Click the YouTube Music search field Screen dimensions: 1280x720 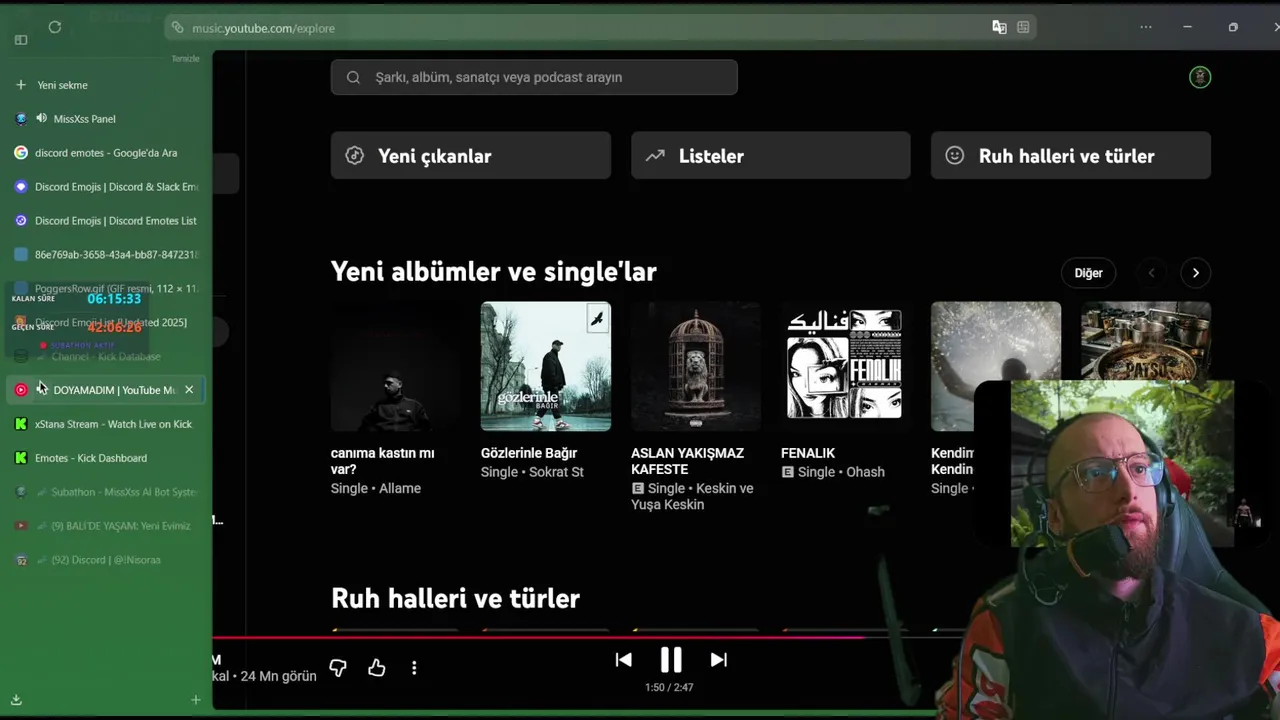click(x=534, y=77)
